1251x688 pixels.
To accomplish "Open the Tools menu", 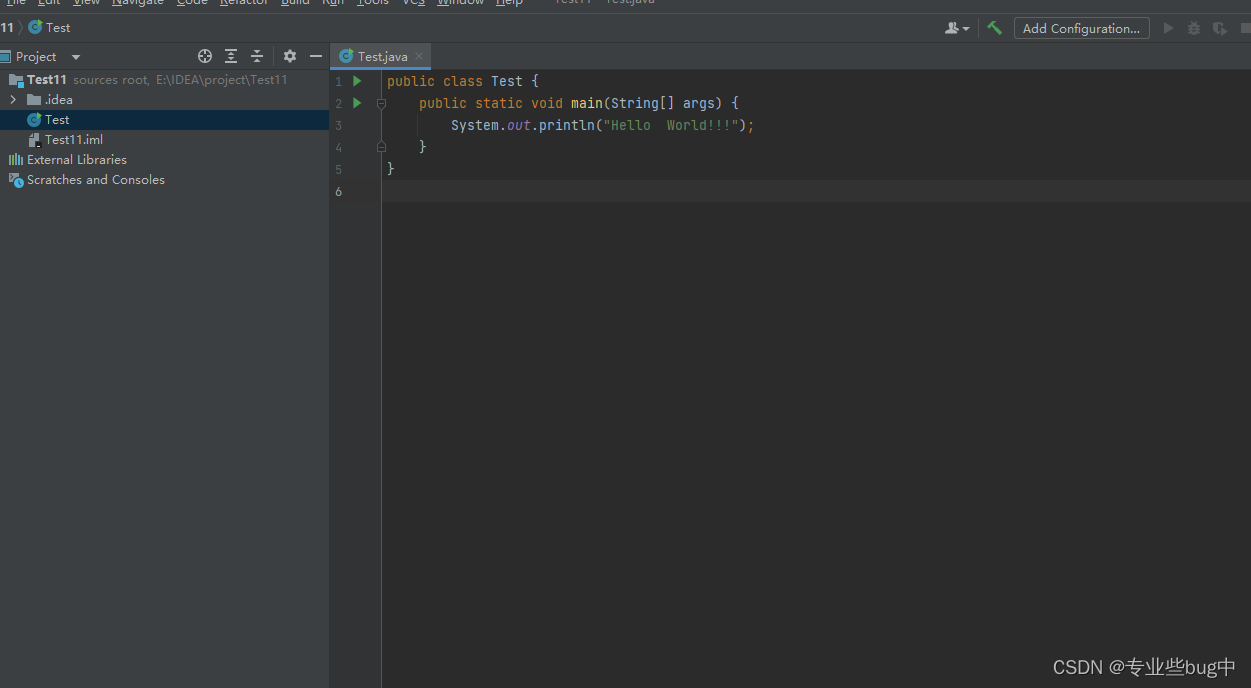I will [373, 3].
